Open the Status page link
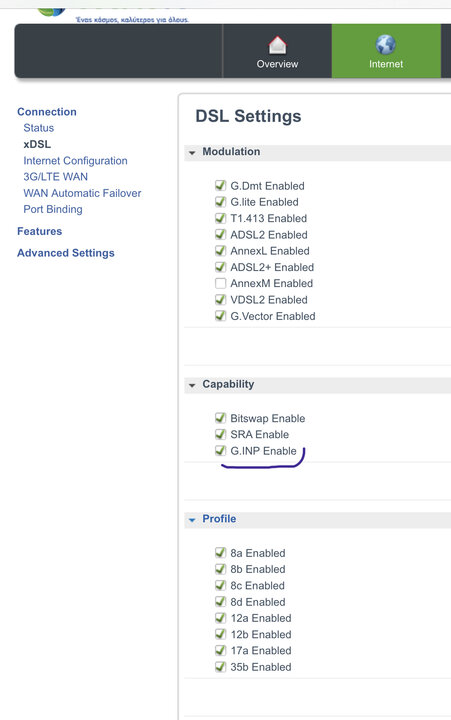This screenshot has width=451, height=720. [x=39, y=128]
